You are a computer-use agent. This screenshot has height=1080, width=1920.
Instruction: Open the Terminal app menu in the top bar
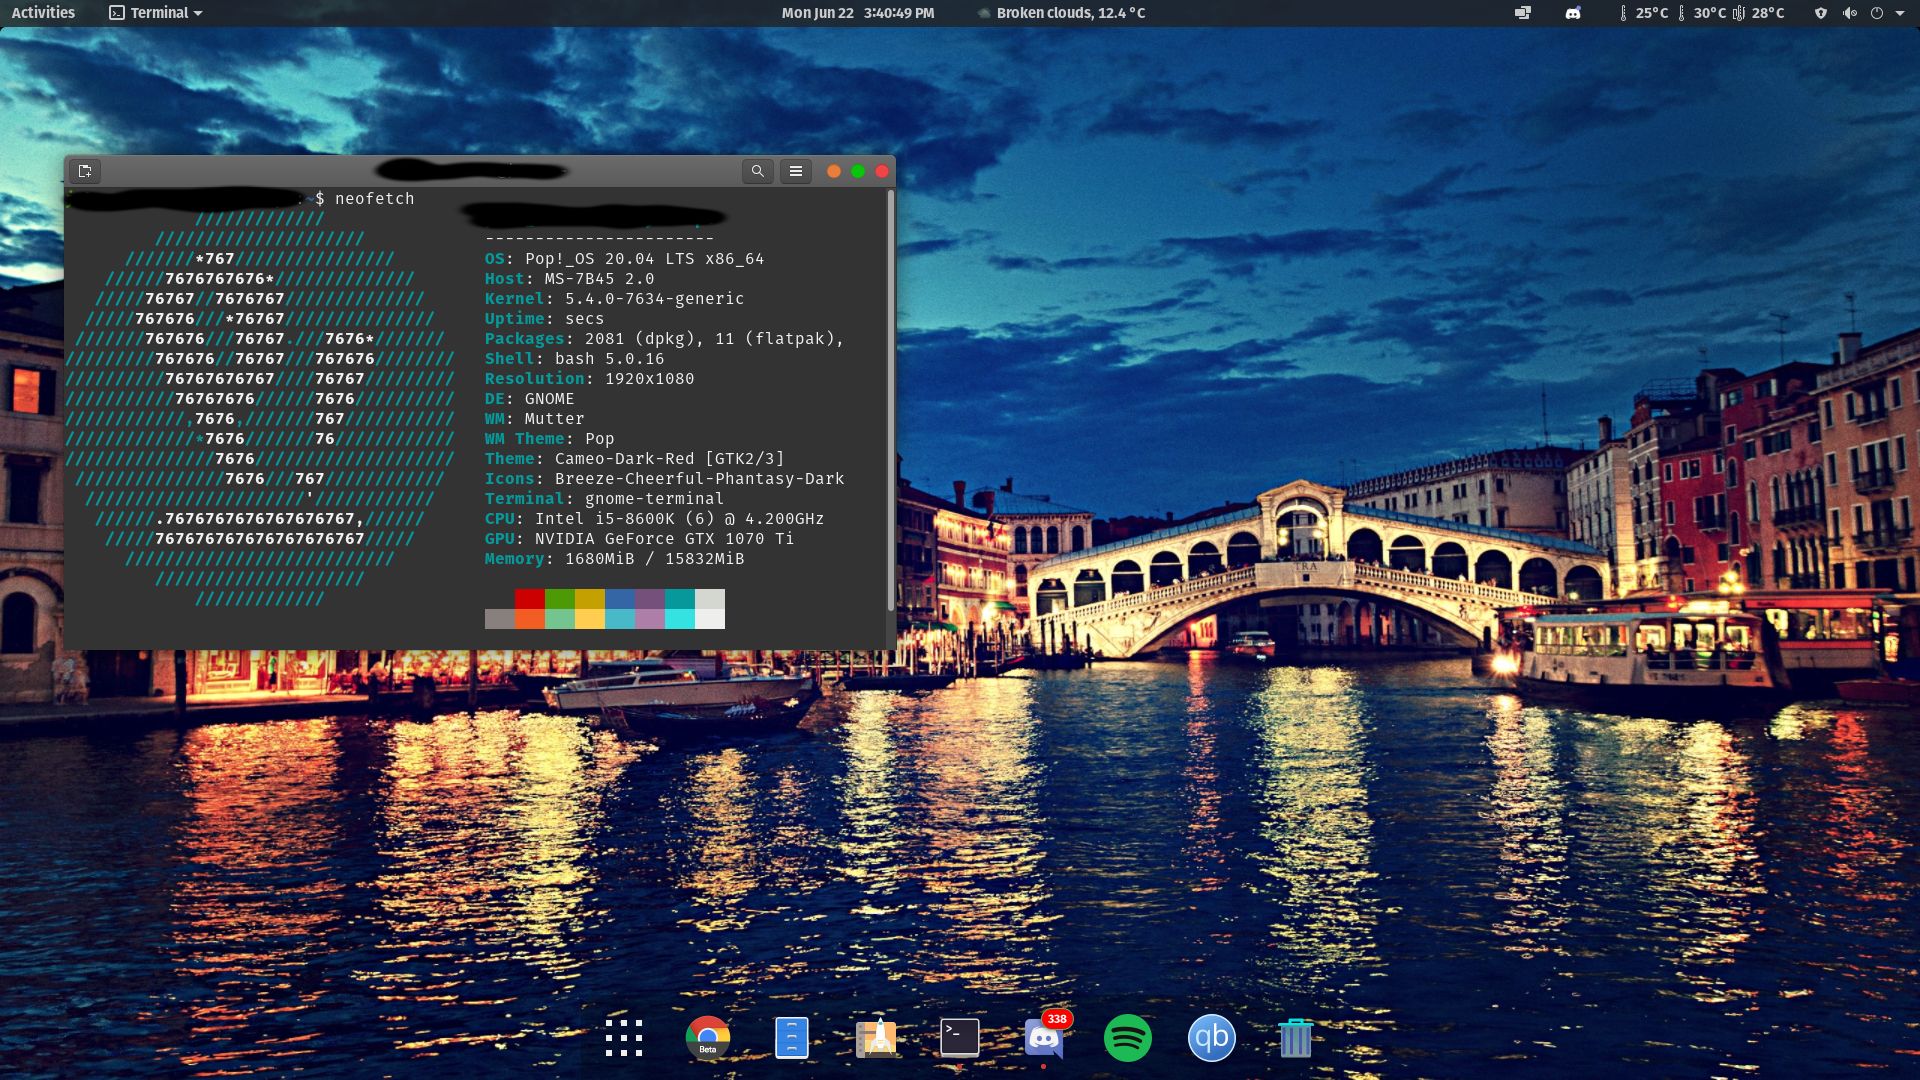[155, 13]
